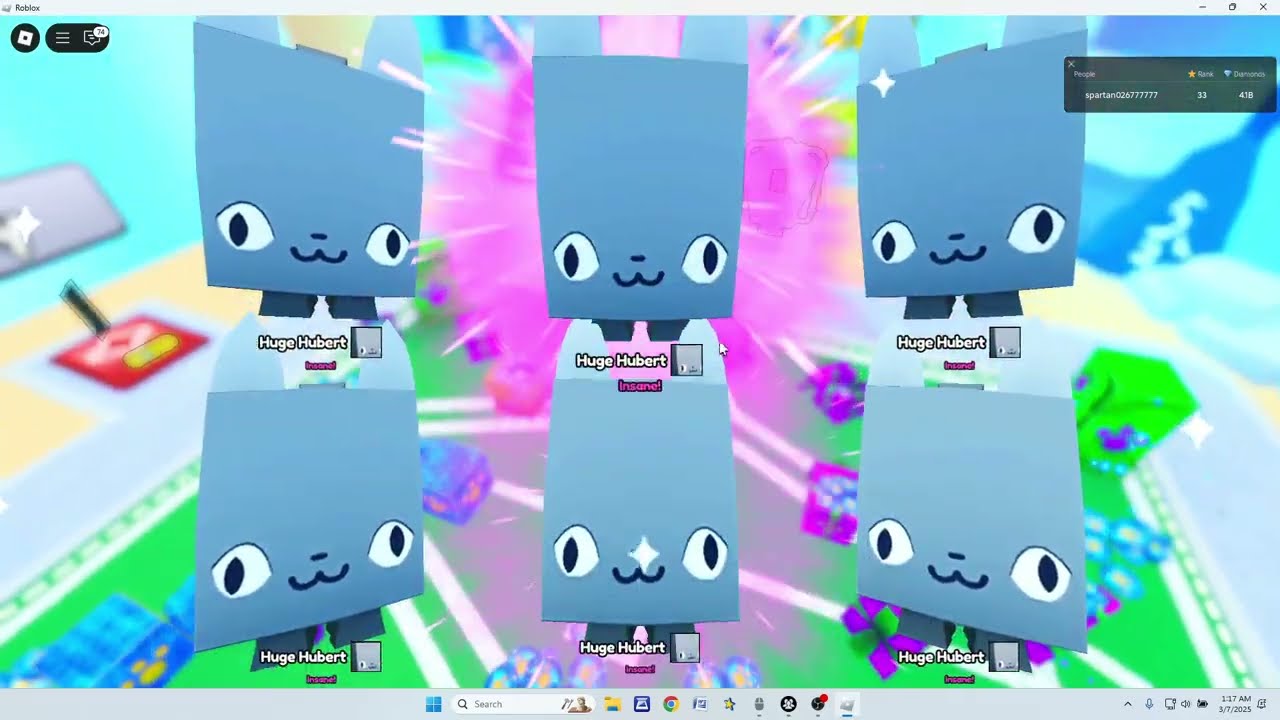Click the rank value "33"

[x=1202, y=95]
